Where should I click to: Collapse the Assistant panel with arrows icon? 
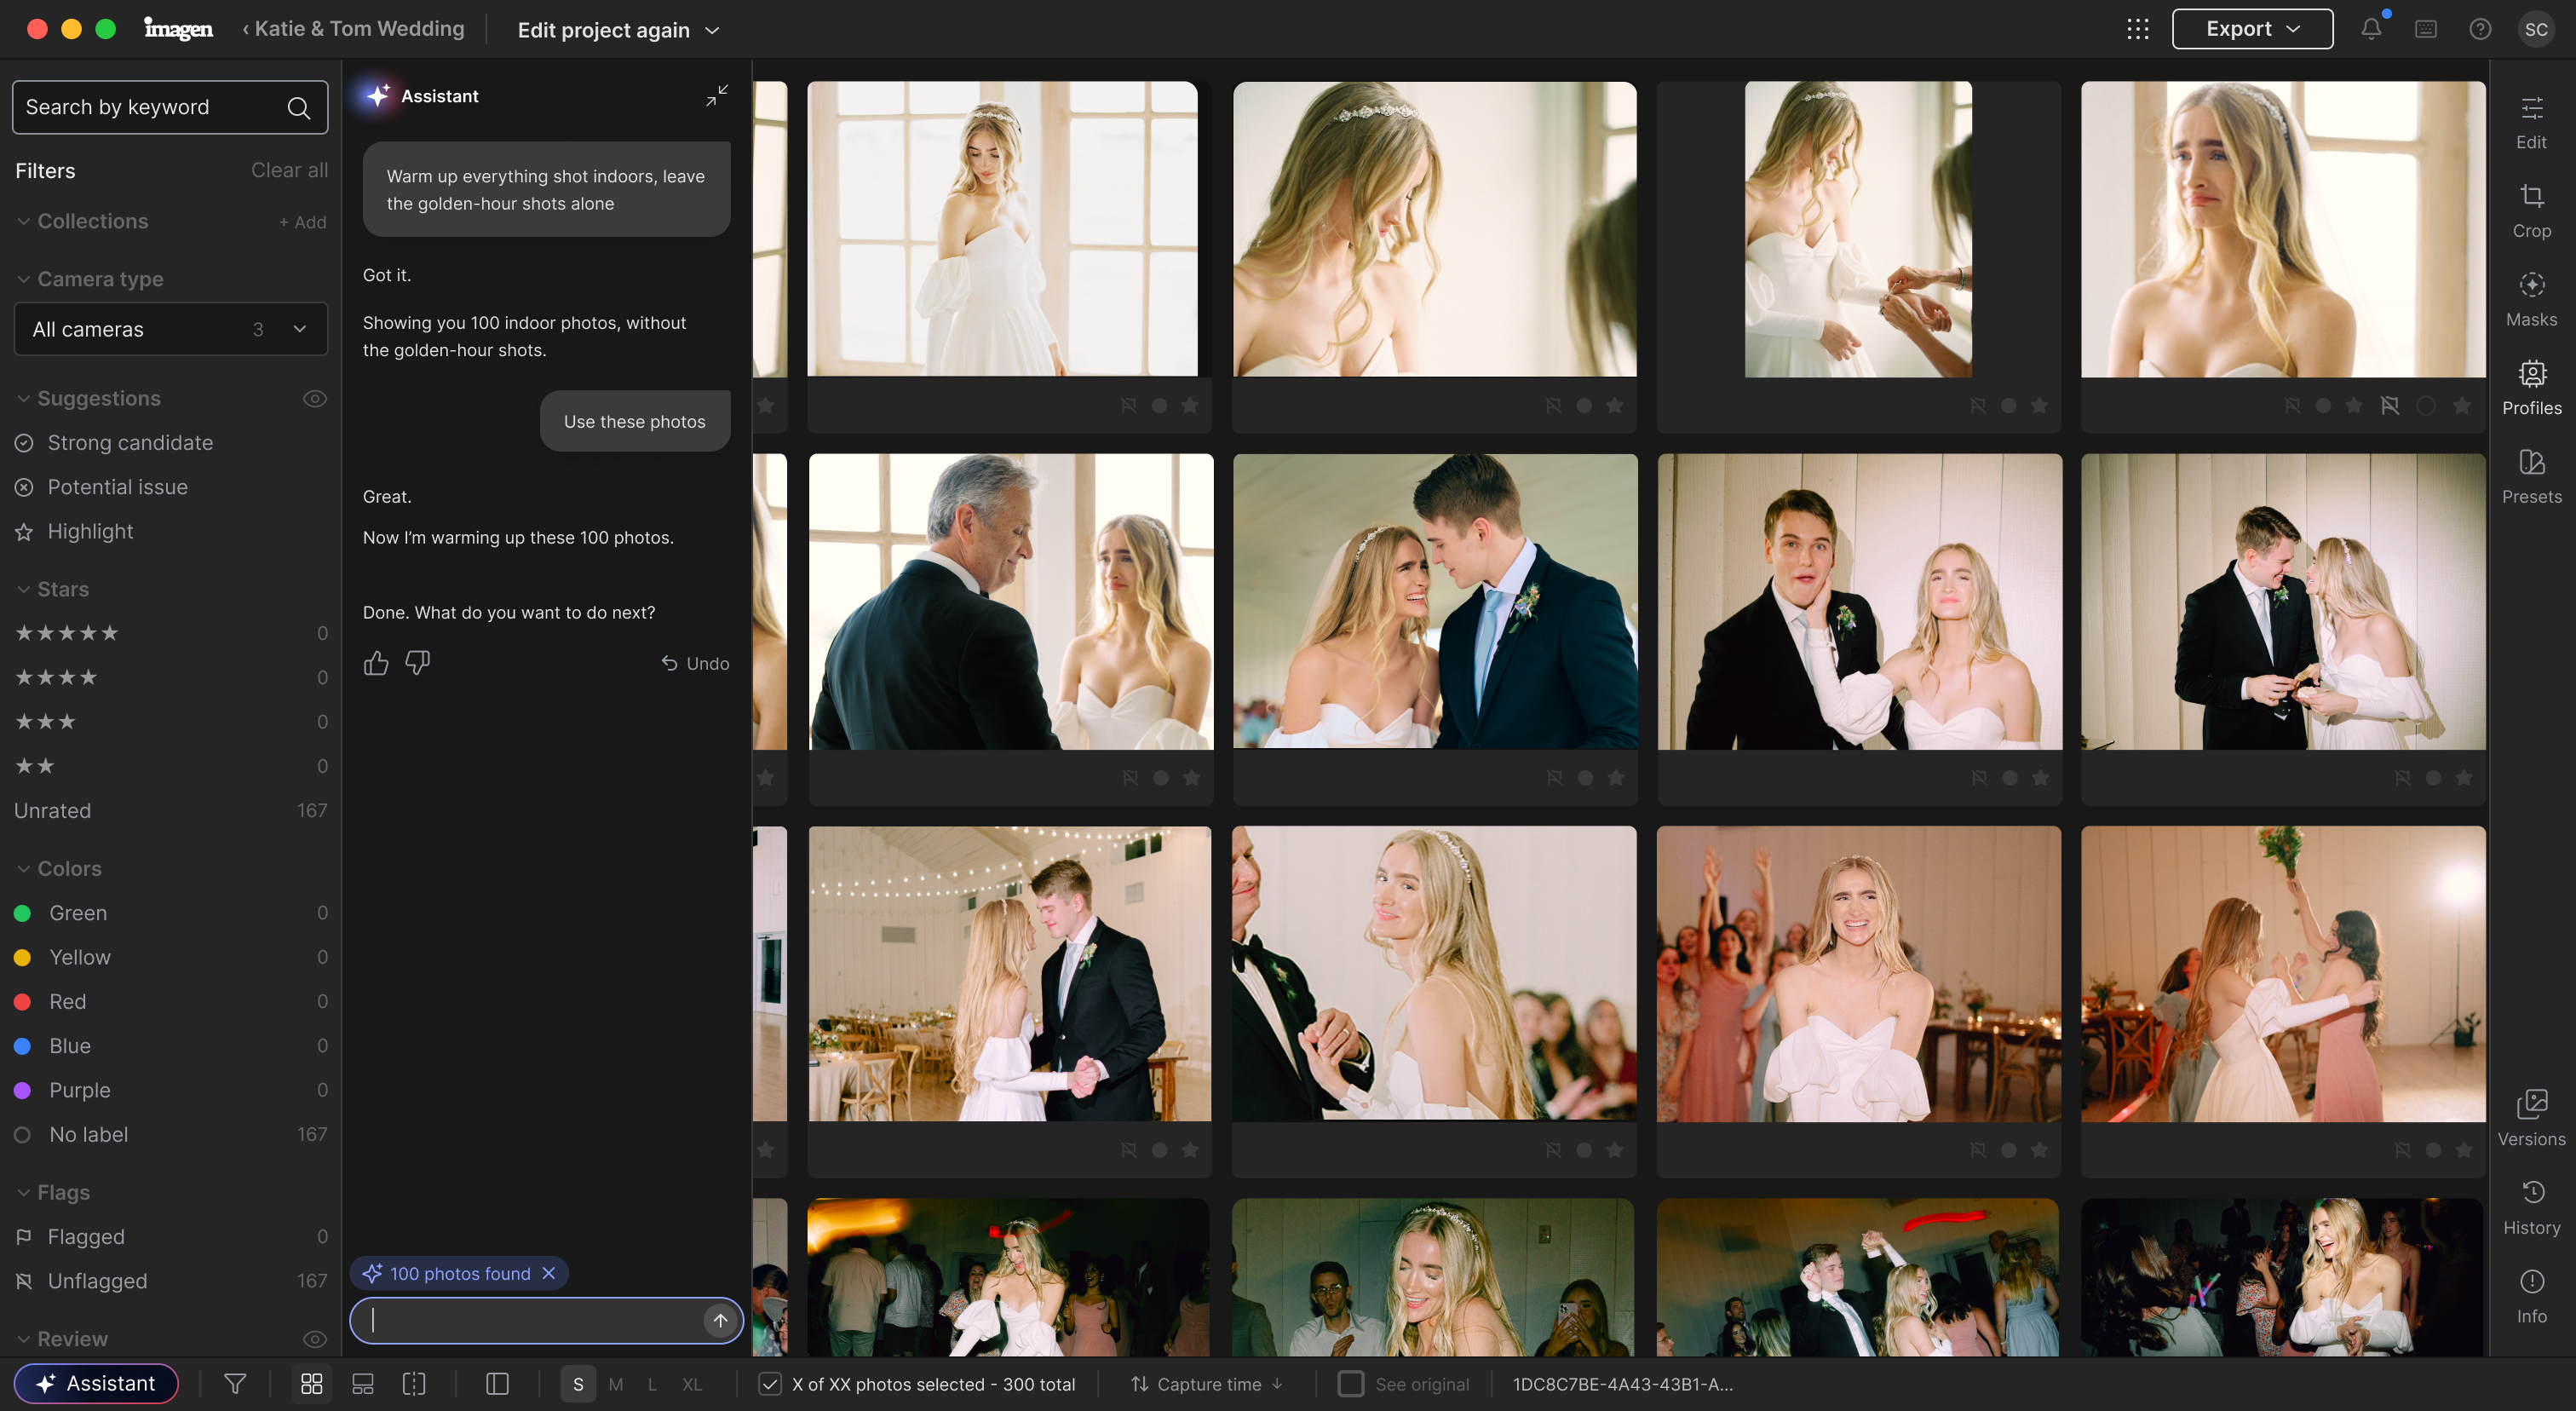[x=717, y=96]
